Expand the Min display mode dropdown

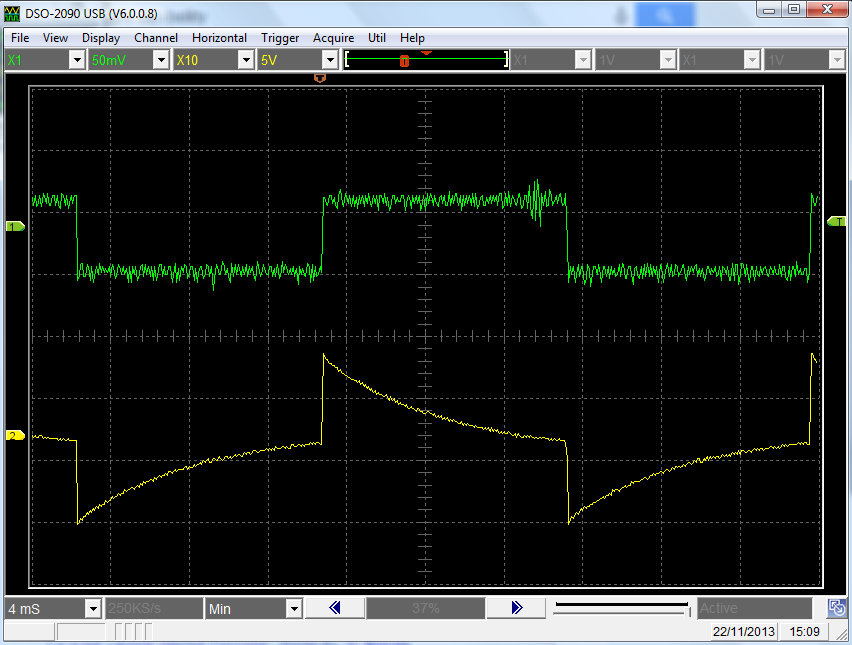click(x=293, y=608)
